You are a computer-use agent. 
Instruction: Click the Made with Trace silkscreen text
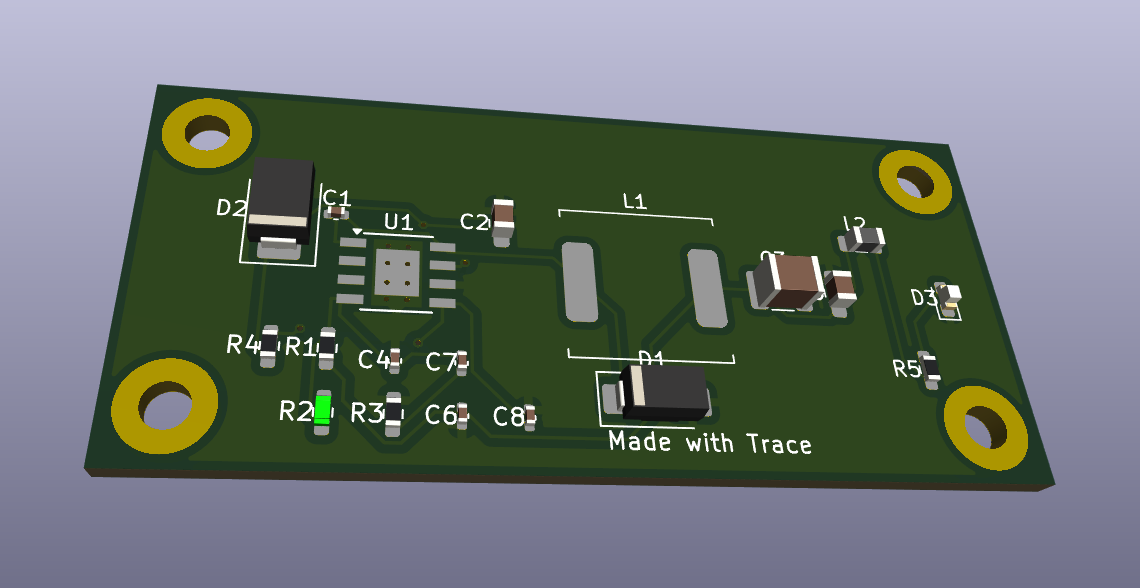tap(712, 443)
